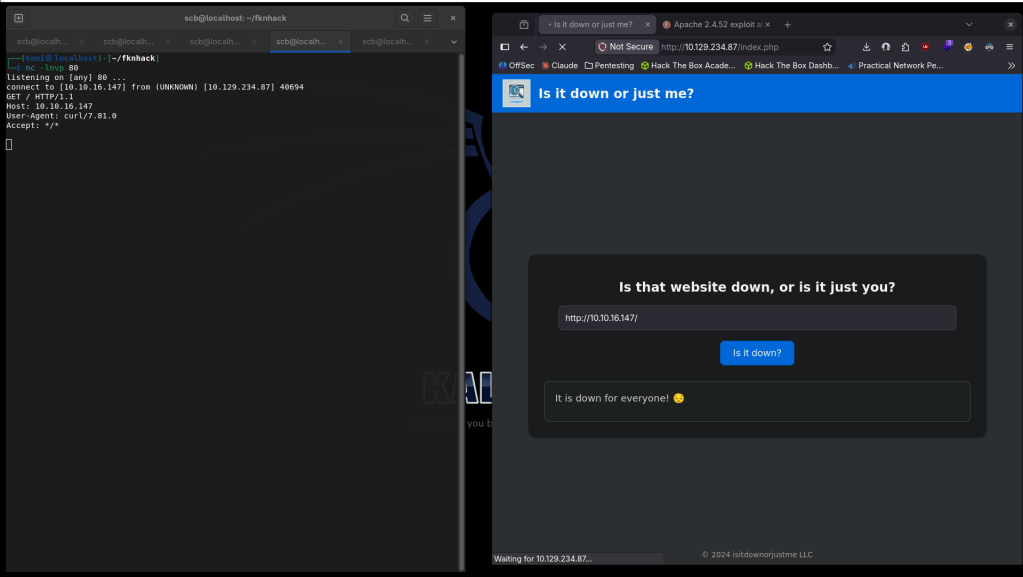Click the terminal search icon

[404, 18]
